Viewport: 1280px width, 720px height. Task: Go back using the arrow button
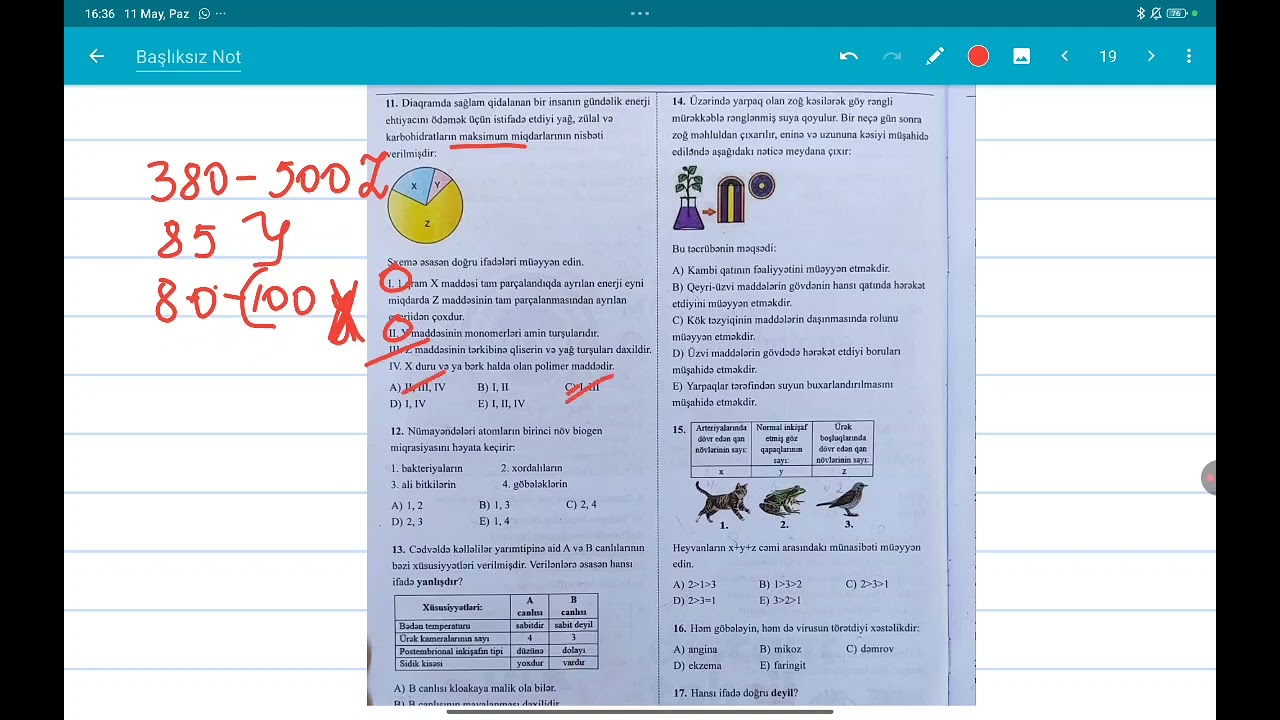(x=97, y=57)
